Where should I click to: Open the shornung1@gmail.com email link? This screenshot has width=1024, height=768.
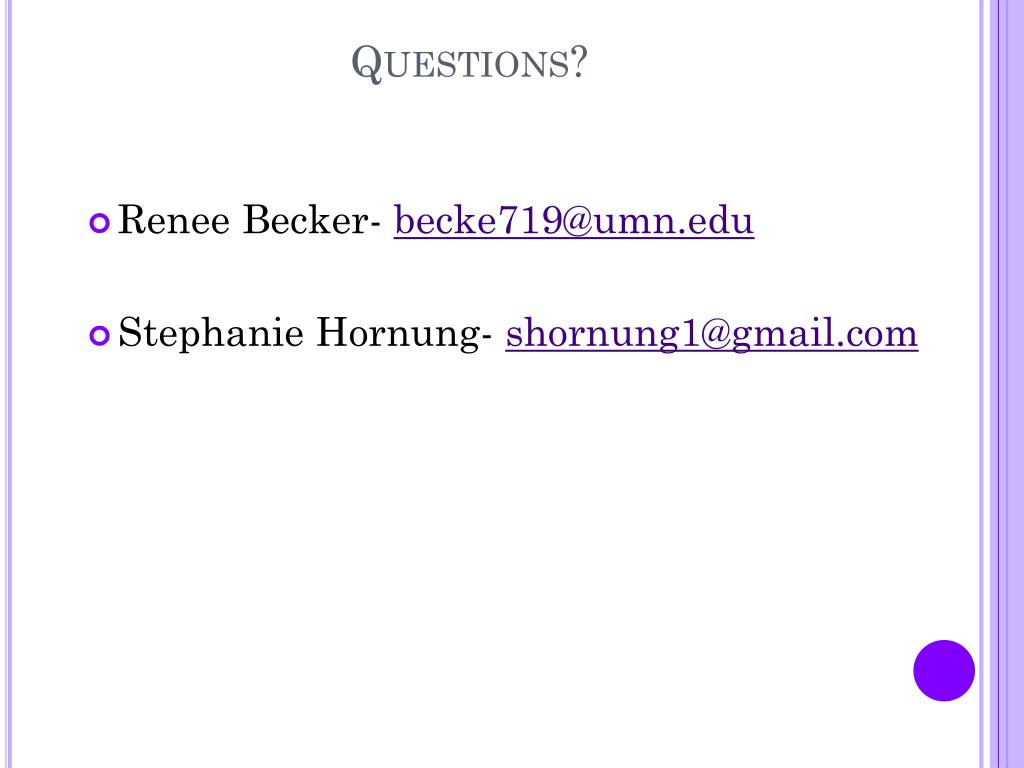[x=712, y=334]
